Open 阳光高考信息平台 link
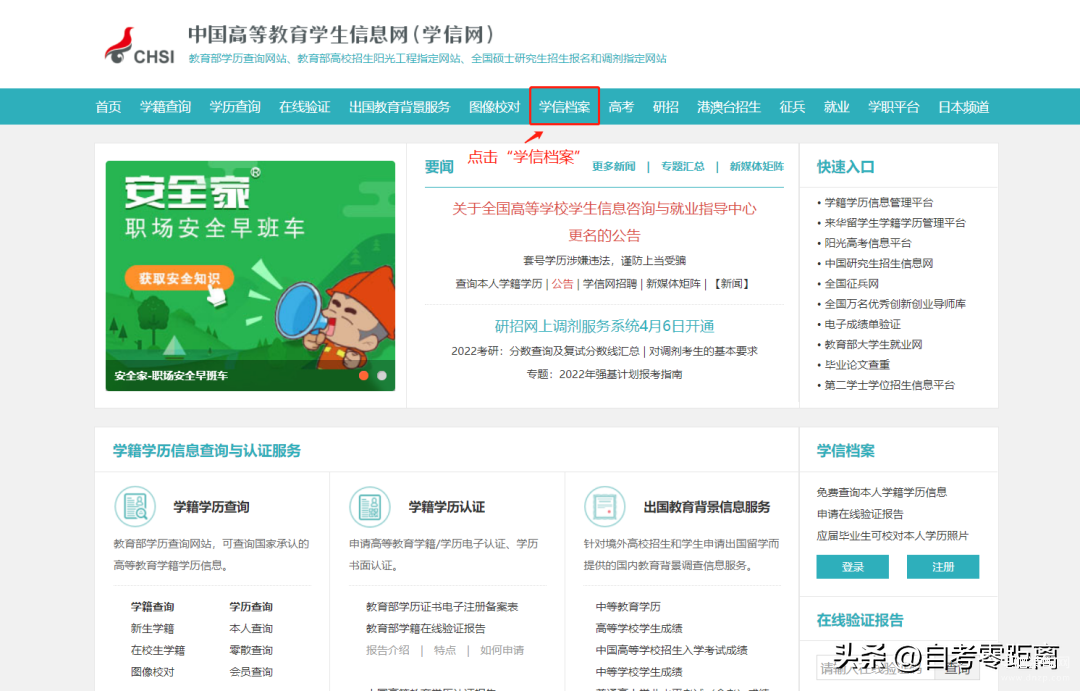The width and height of the screenshot is (1080, 691). coord(868,243)
